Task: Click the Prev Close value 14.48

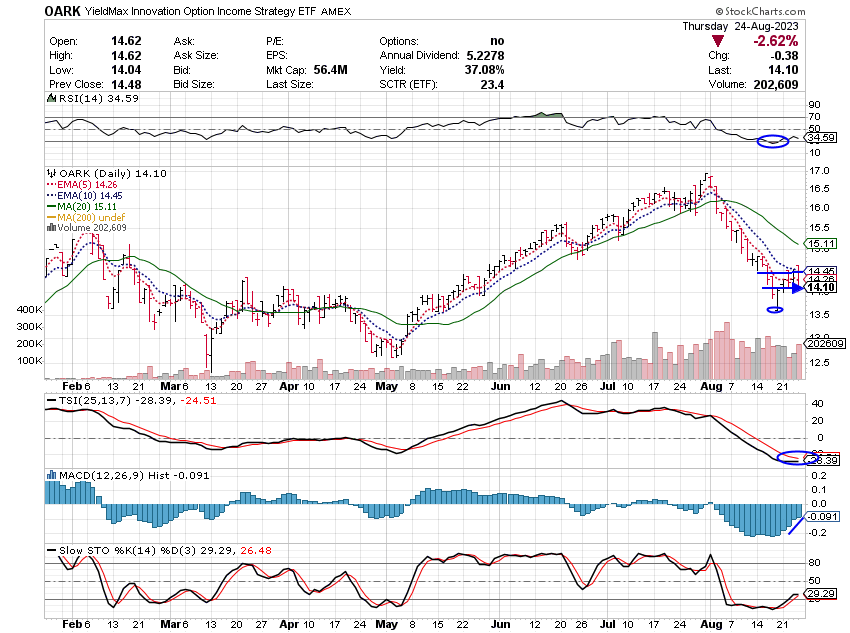Action: 126,85
